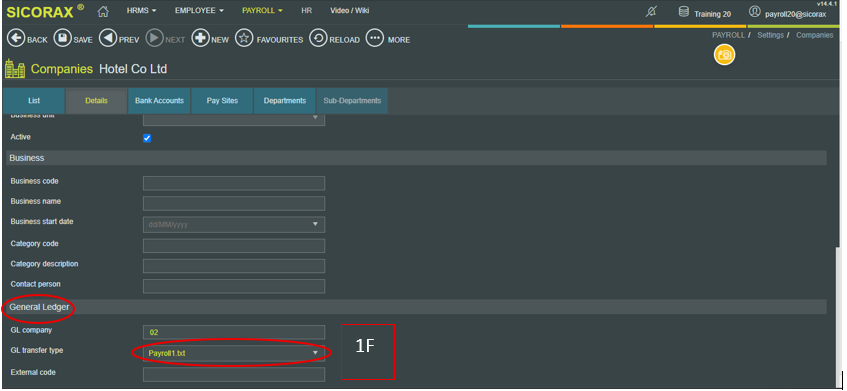Open the MORE options ellipsis icon
Image resolution: width=847 pixels, height=391 pixels.
(375, 38)
